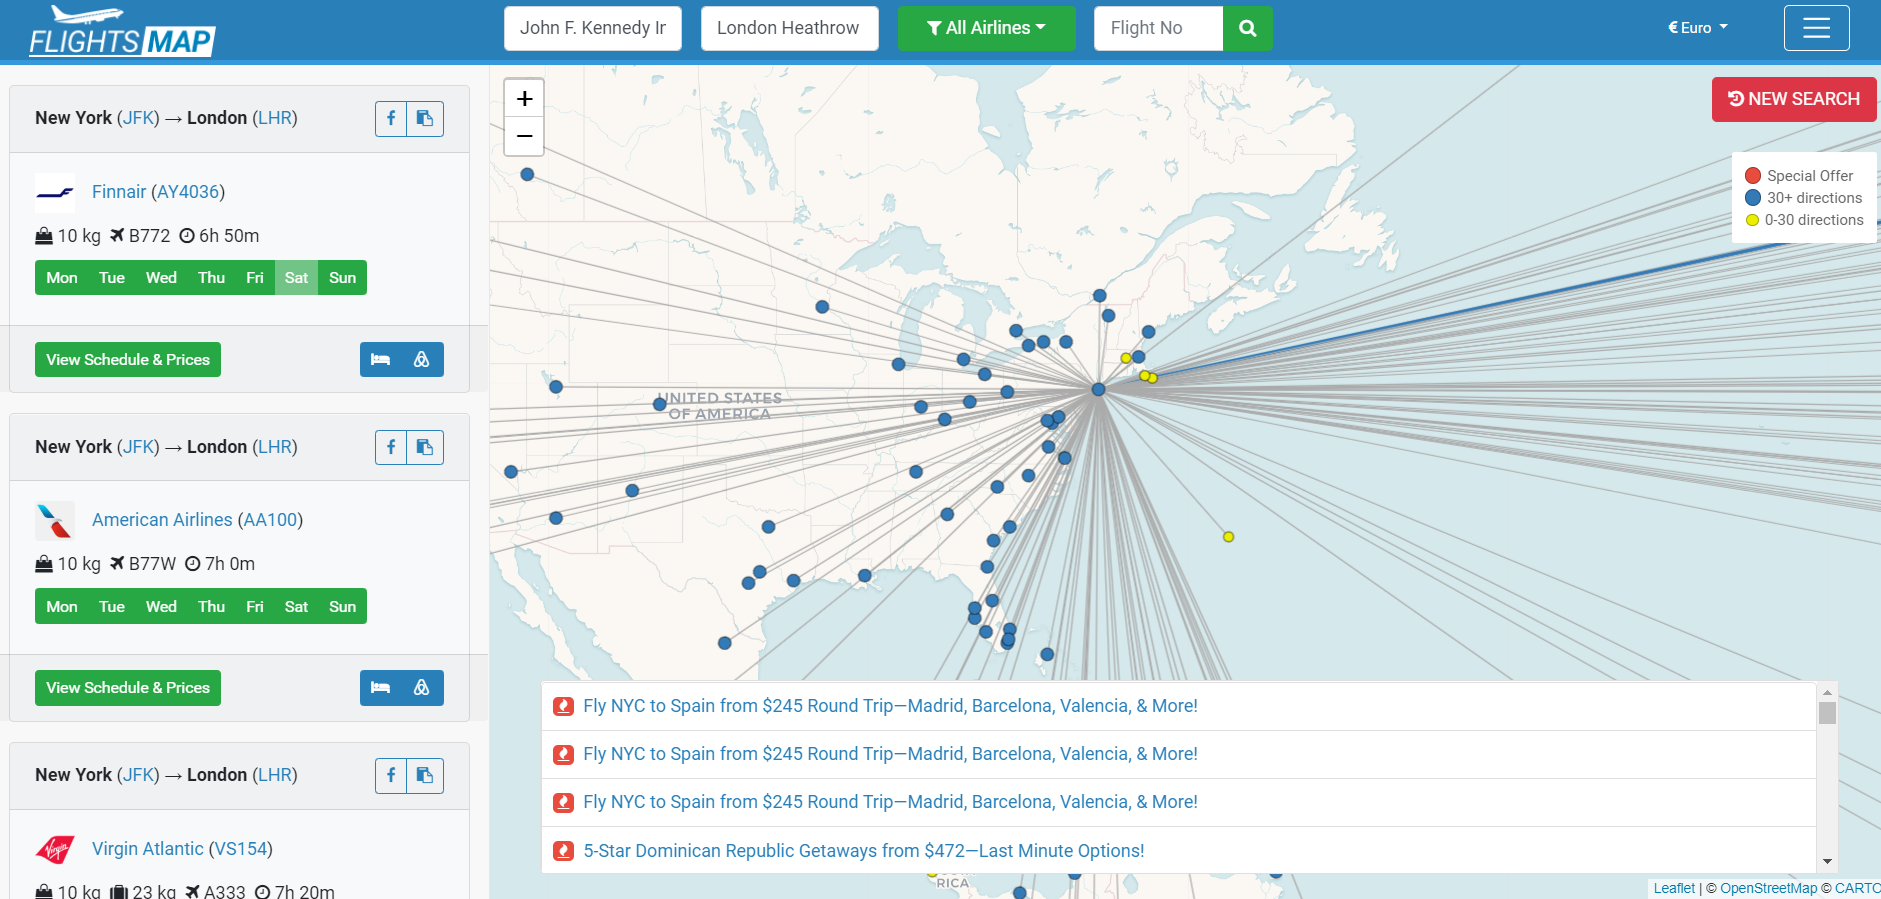1881x899 pixels.
Task: Open the Euro currency dropdown
Action: pyautogui.click(x=1697, y=28)
